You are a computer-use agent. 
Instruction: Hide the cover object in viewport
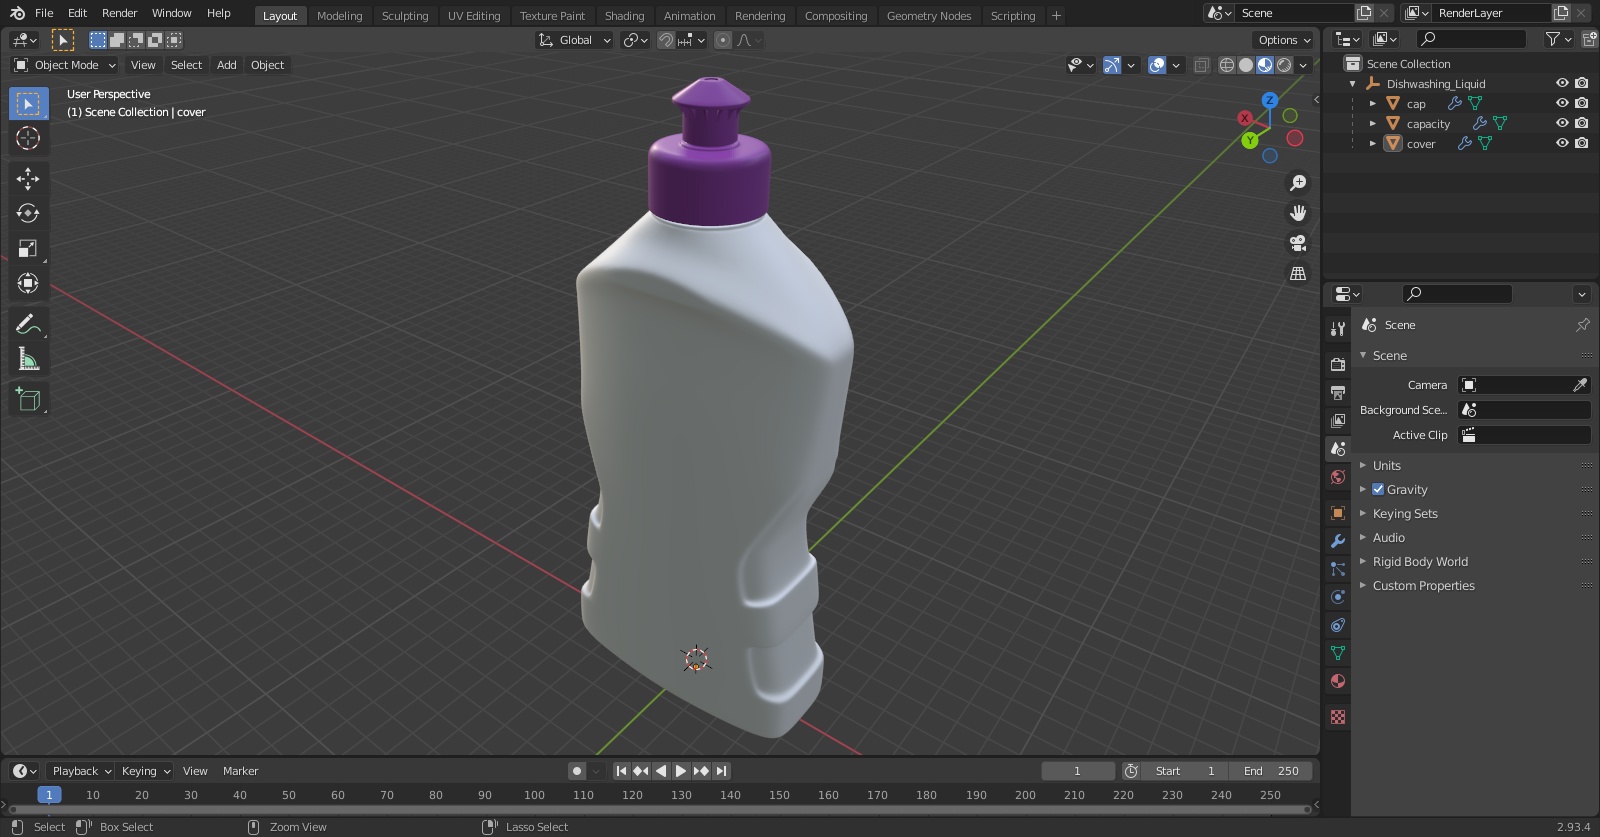(1562, 143)
